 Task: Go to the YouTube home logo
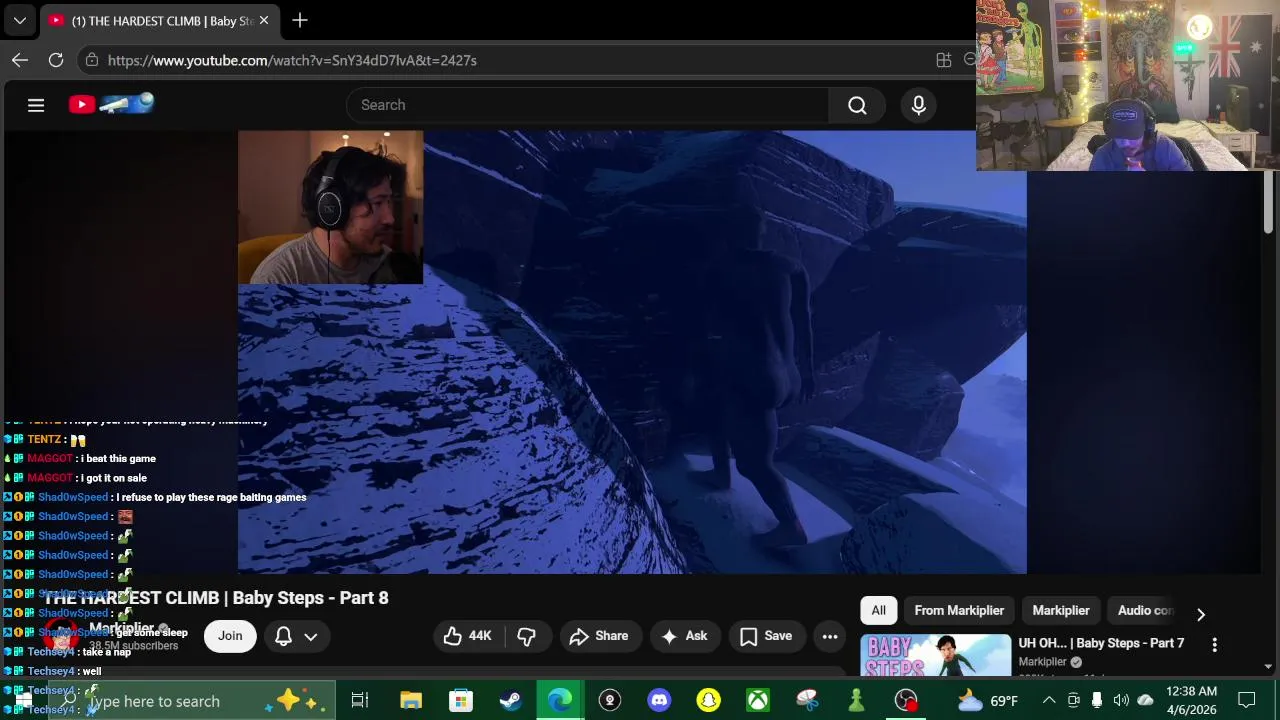(111, 103)
